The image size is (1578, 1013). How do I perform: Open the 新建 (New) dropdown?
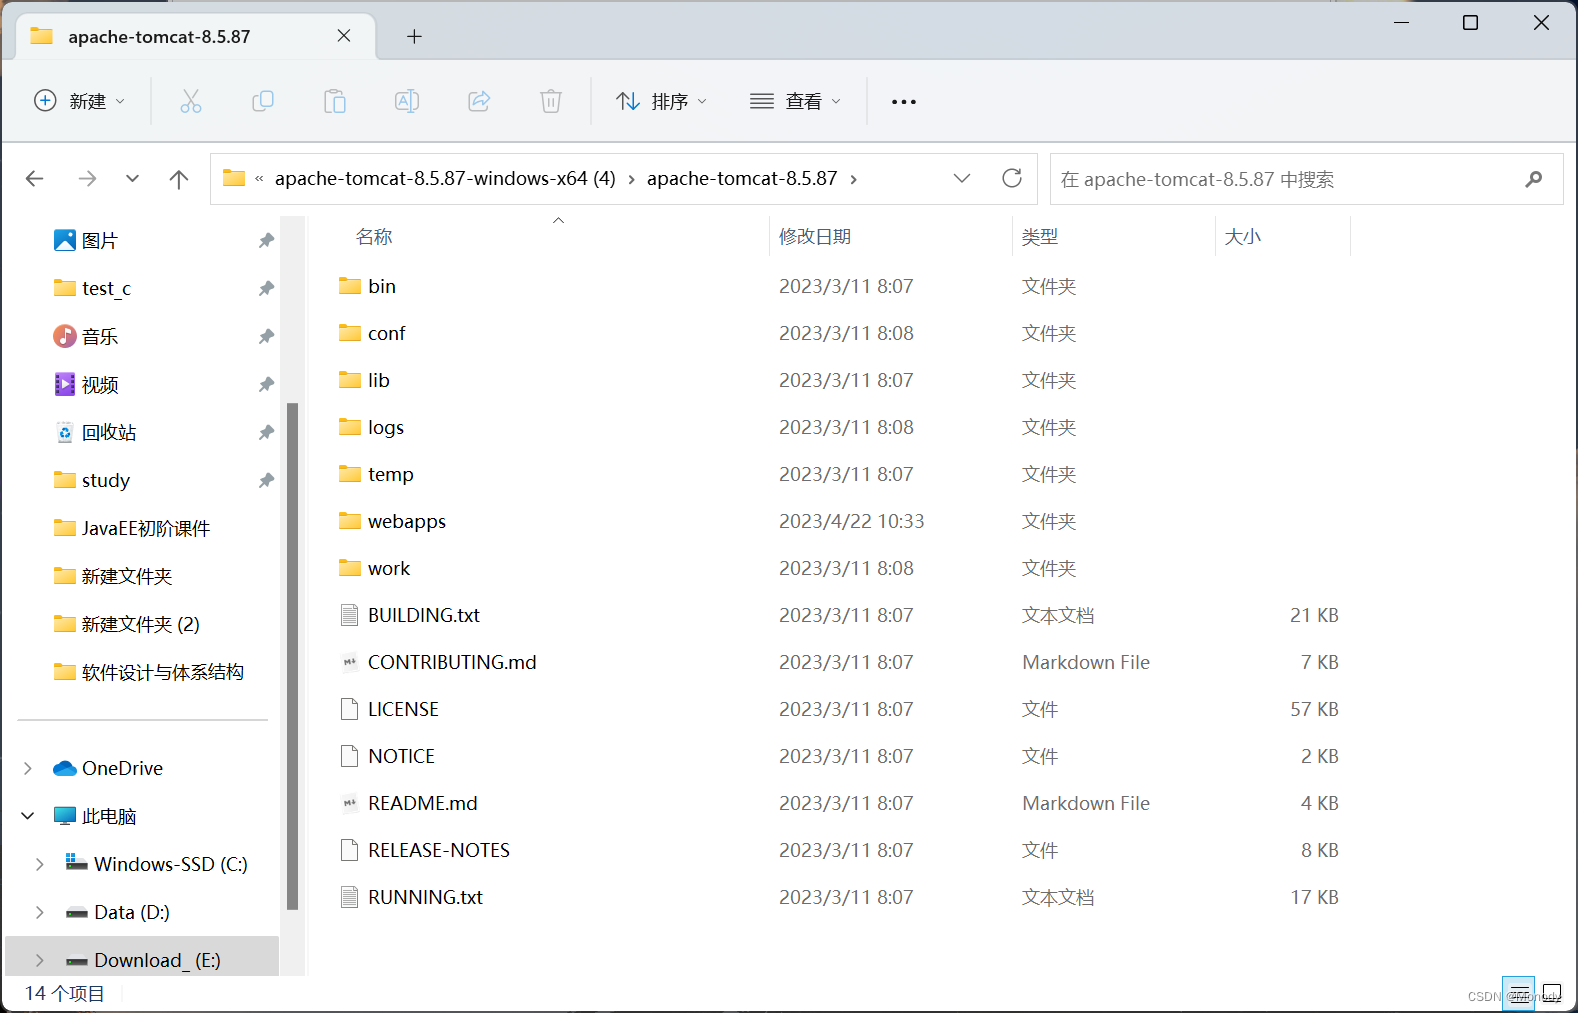point(80,101)
